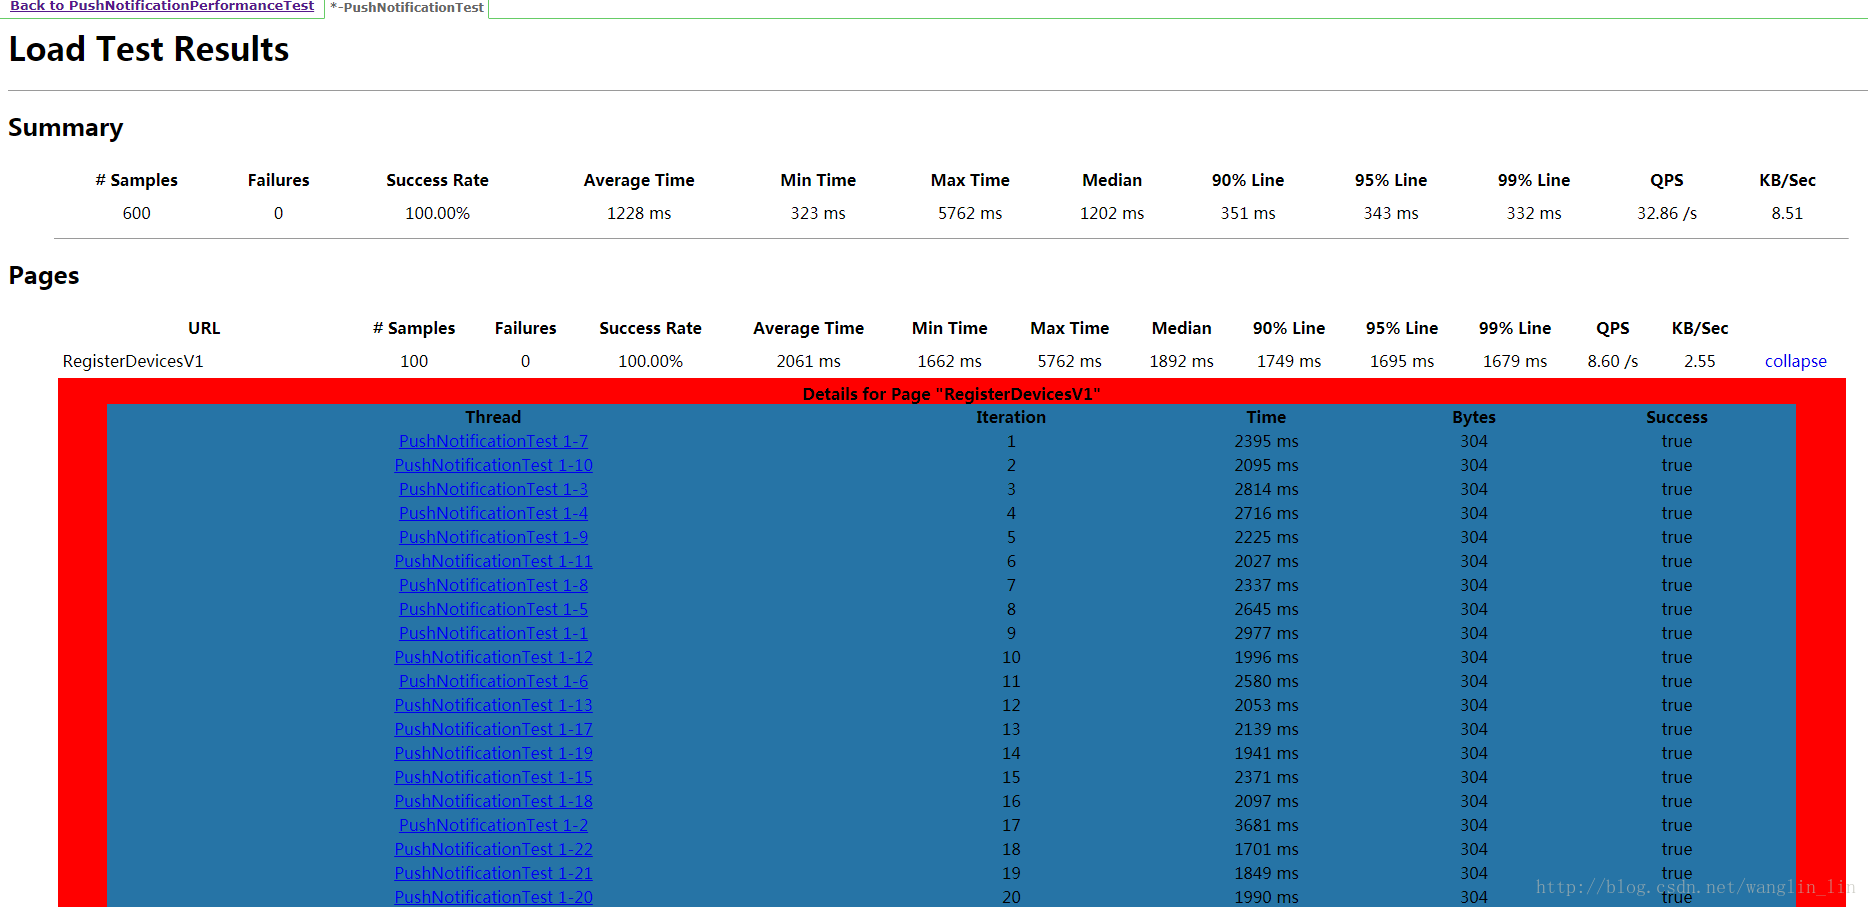Open thread link PushNotificationTest 1-18
This screenshot has height=907, width=1868.
[493, 801]
